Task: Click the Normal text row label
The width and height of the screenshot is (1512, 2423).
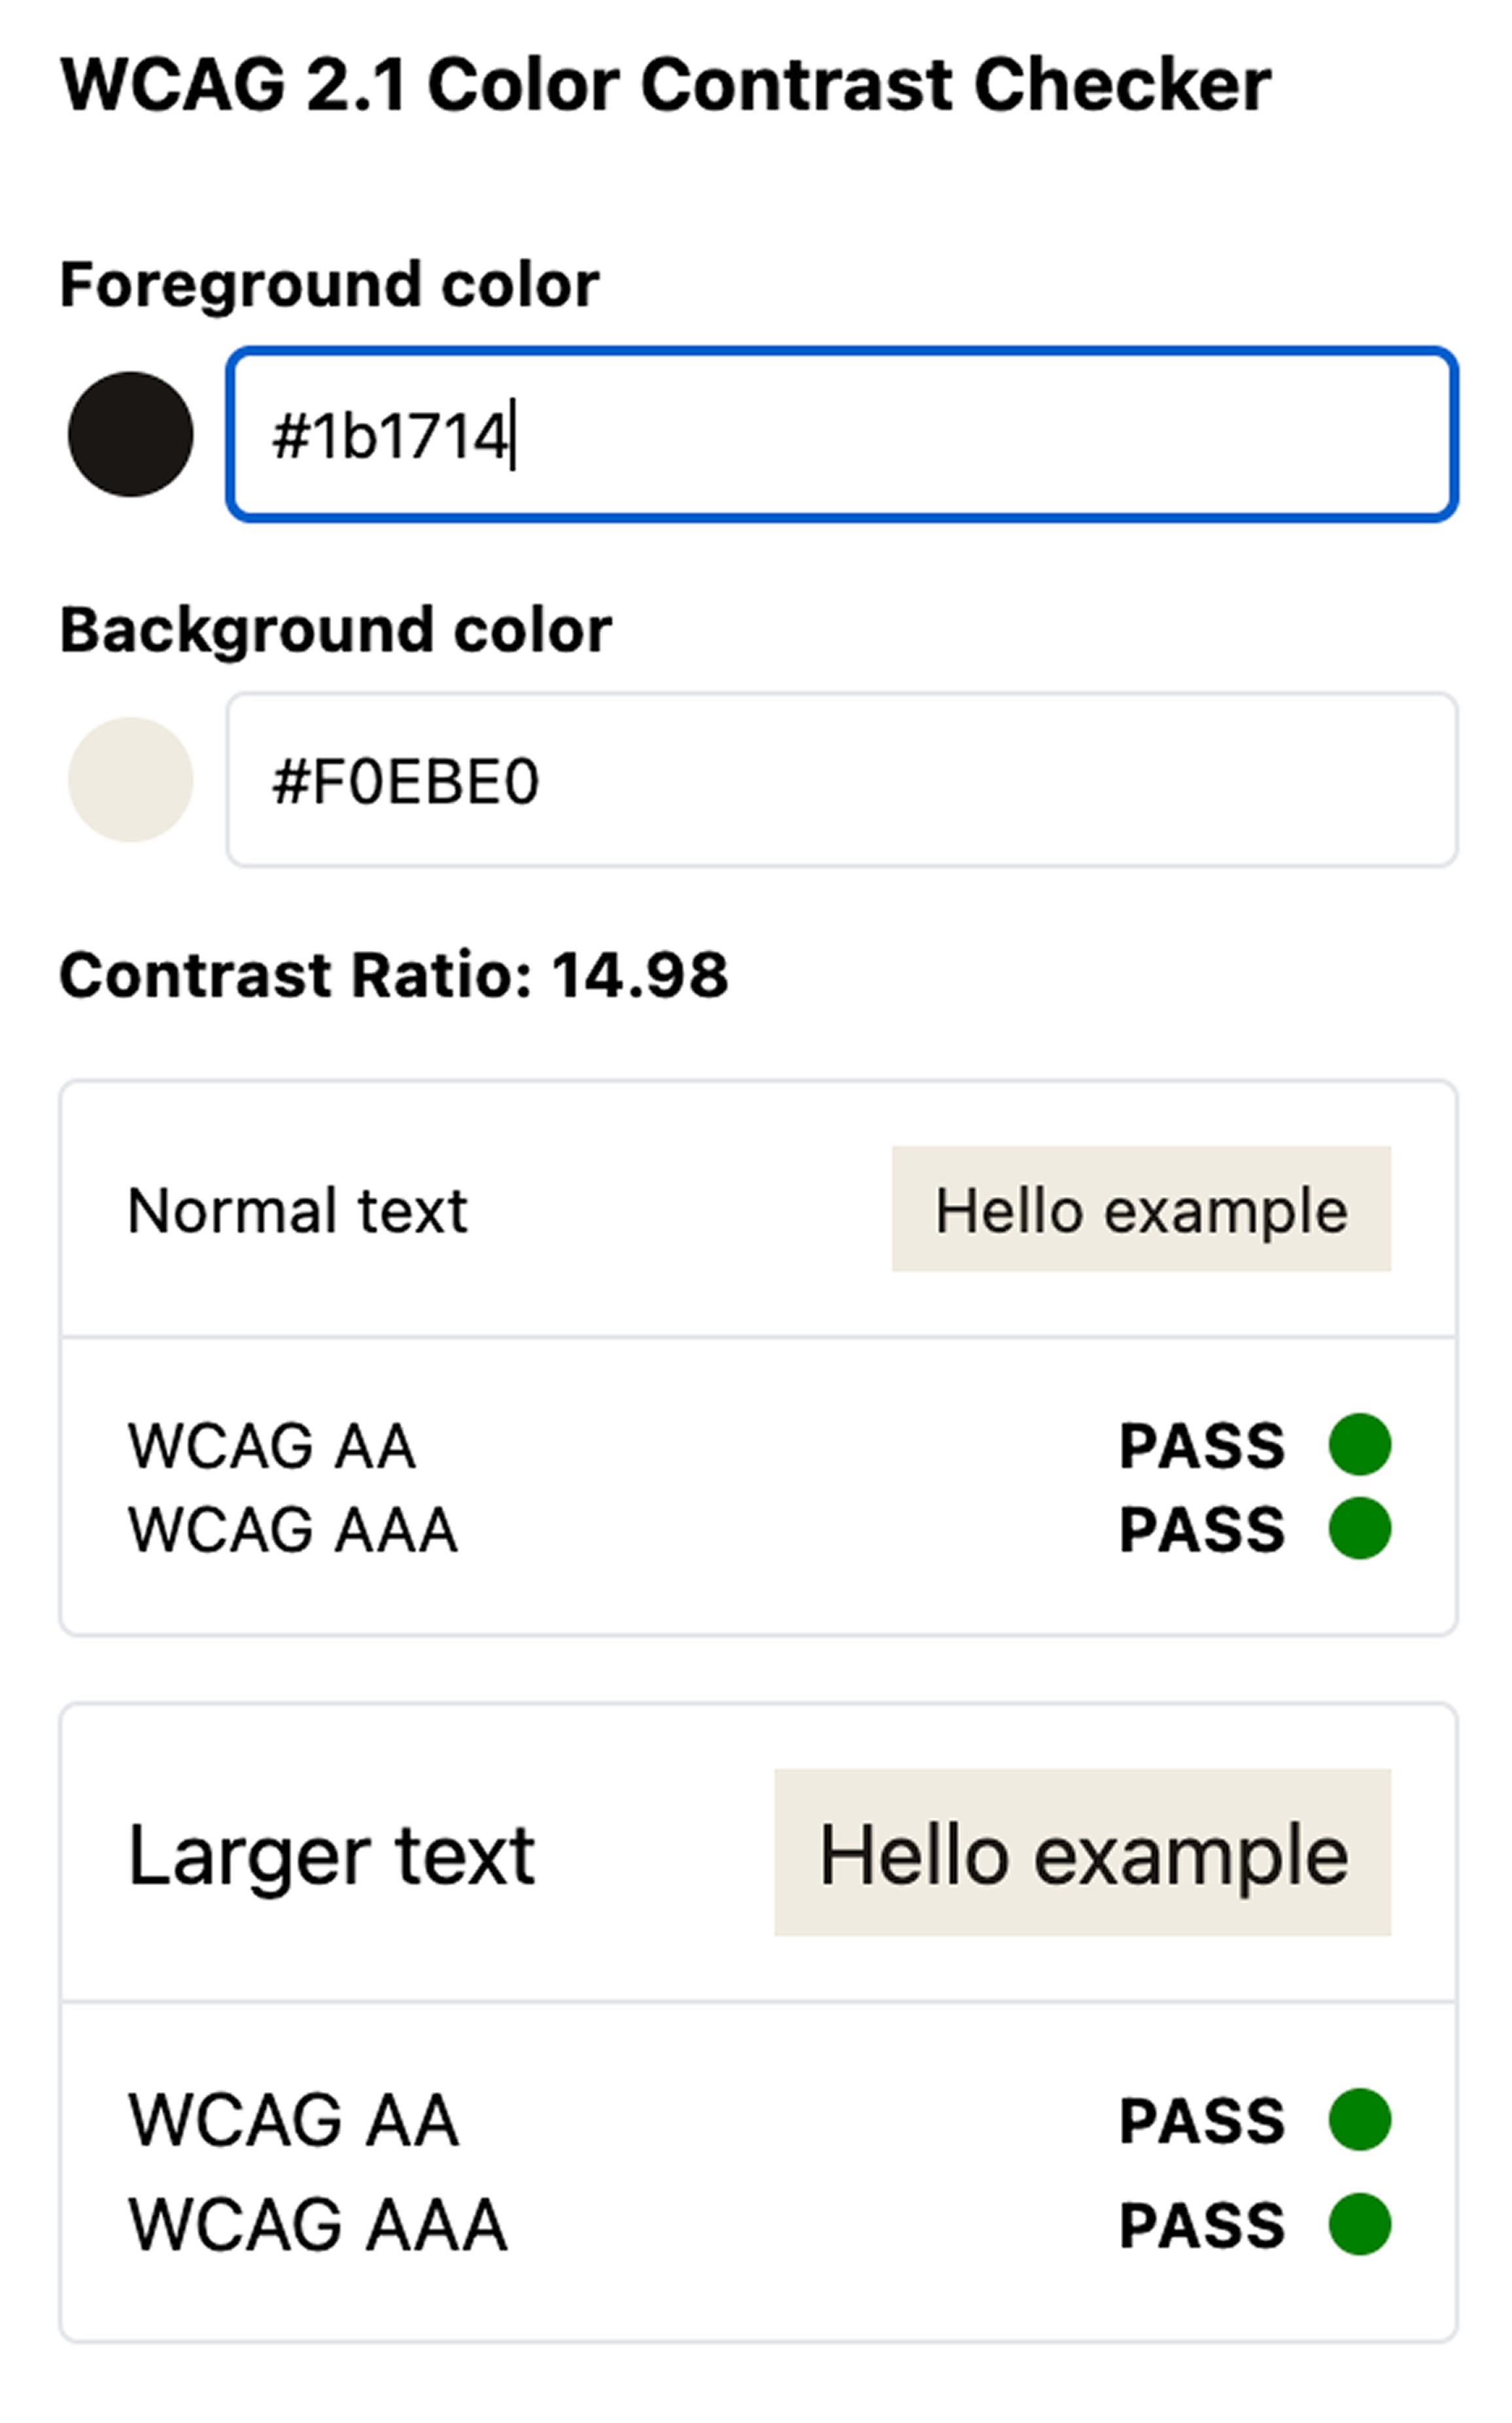Action: (x=297, y=1211)
